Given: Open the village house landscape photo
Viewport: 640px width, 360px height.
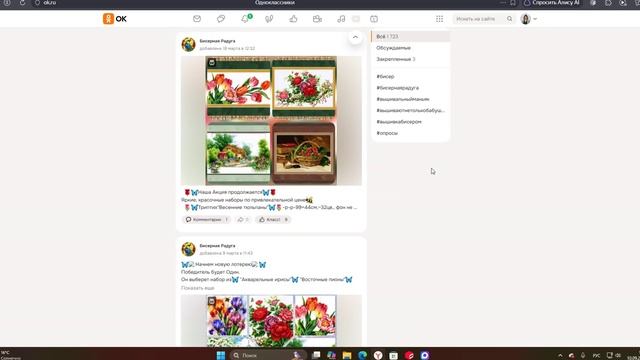Looking at the screenshot, I should [238, 153].
